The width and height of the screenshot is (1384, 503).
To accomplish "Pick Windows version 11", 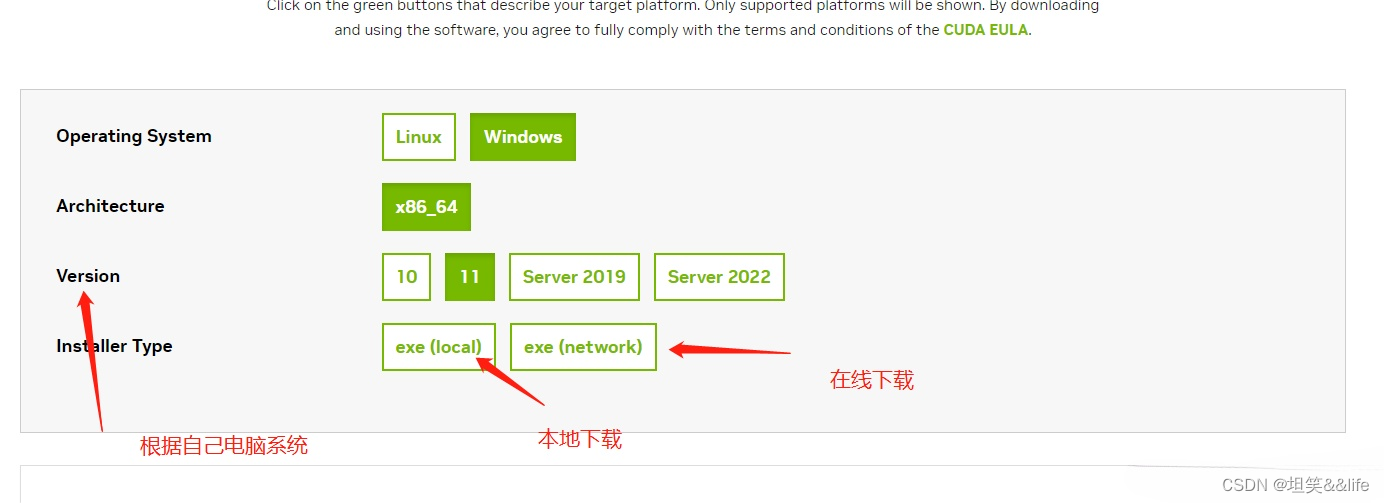I will 470,277.
